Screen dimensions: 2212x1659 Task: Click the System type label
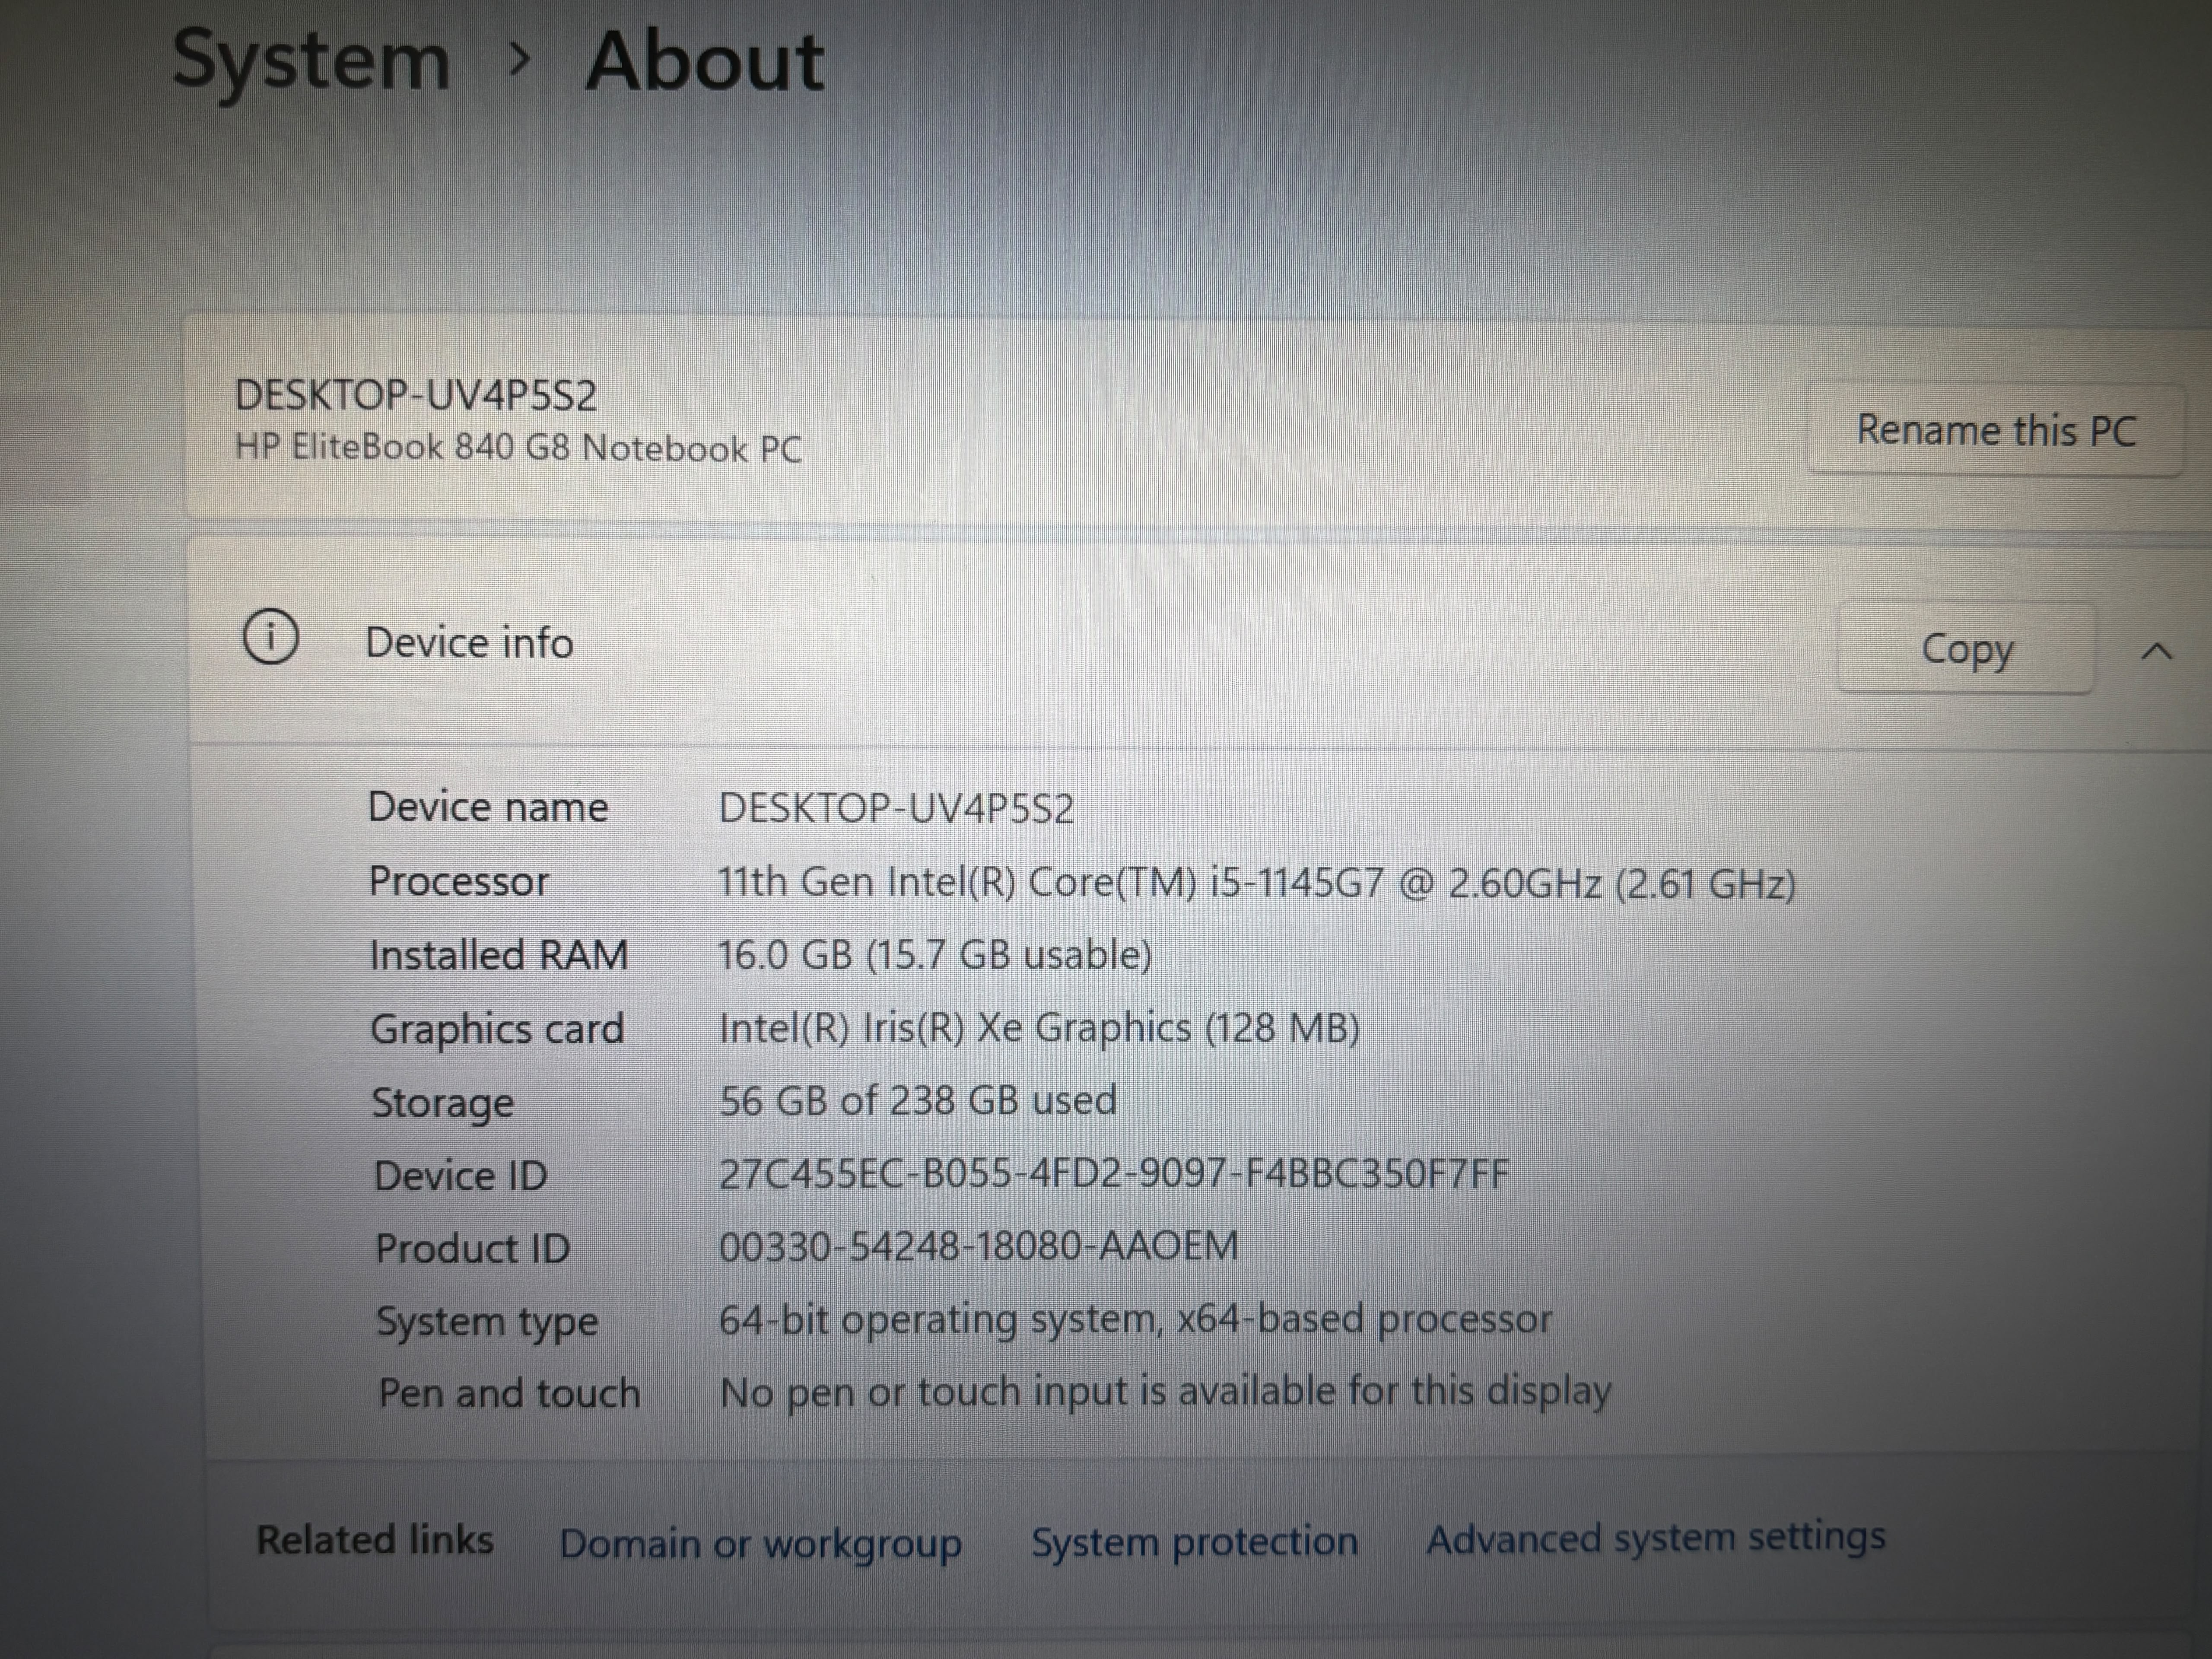click(x=487, y=1322)
